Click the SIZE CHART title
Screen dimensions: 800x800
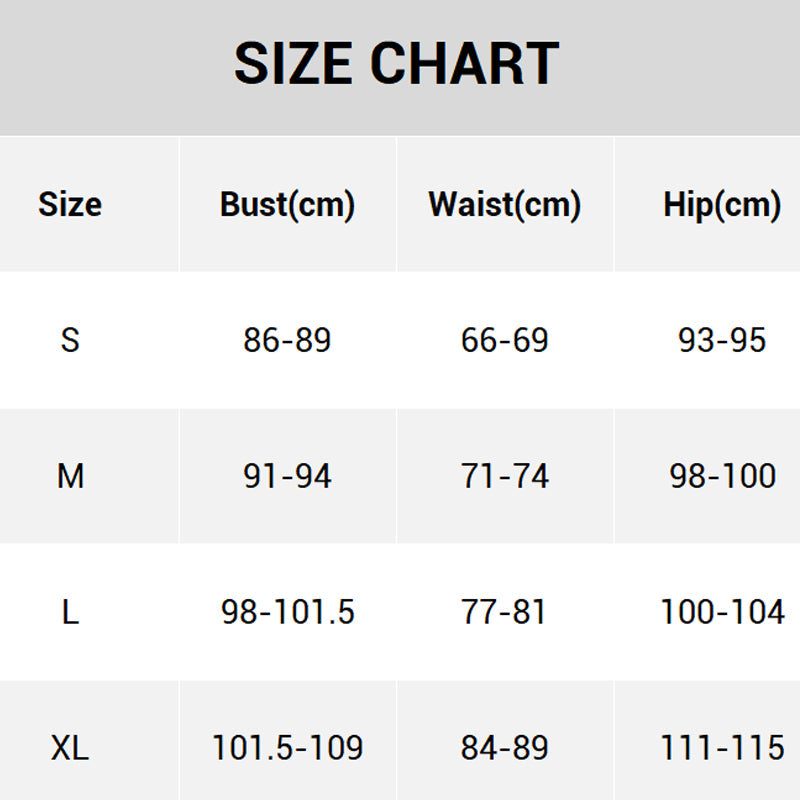click(x=396, y=64)
